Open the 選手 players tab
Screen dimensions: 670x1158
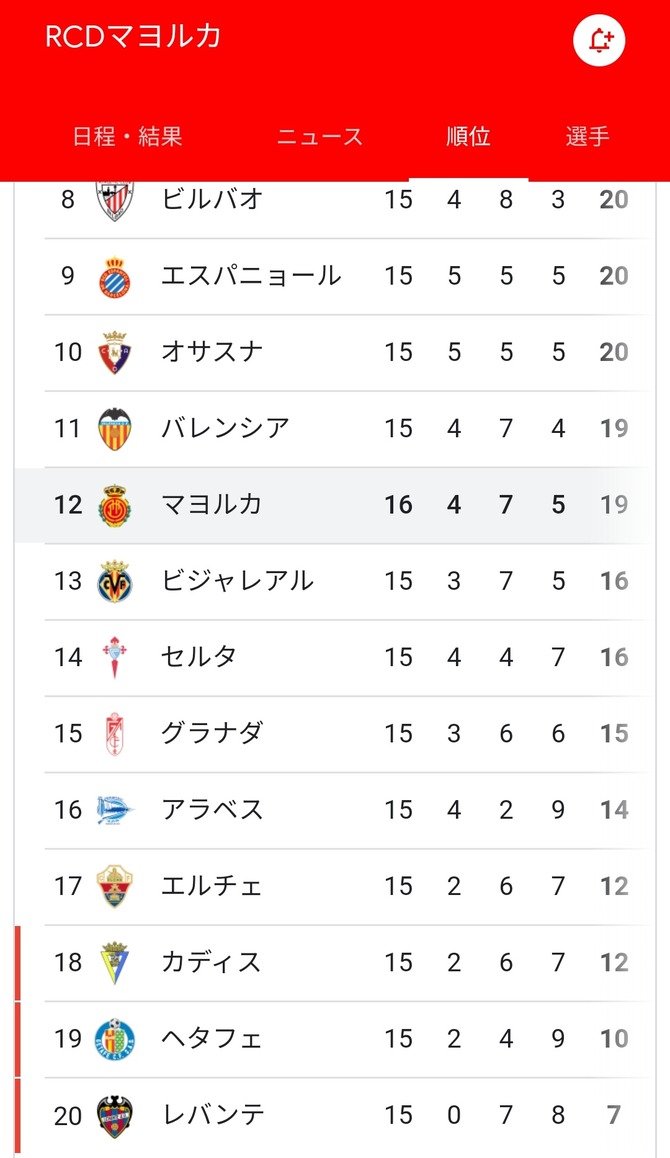[x=587, y=137]
